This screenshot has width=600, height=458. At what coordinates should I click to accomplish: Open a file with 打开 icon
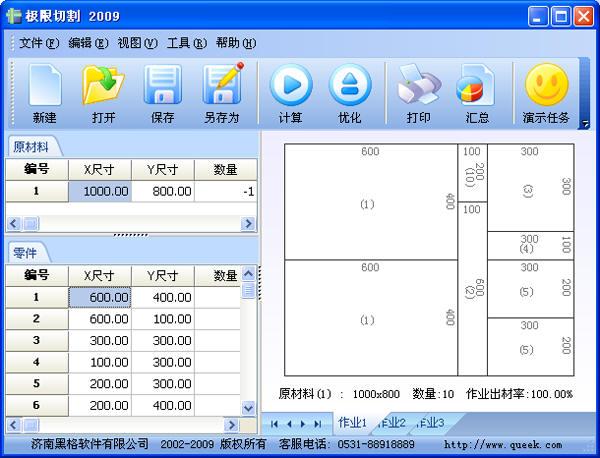click(x=103, y=85)
